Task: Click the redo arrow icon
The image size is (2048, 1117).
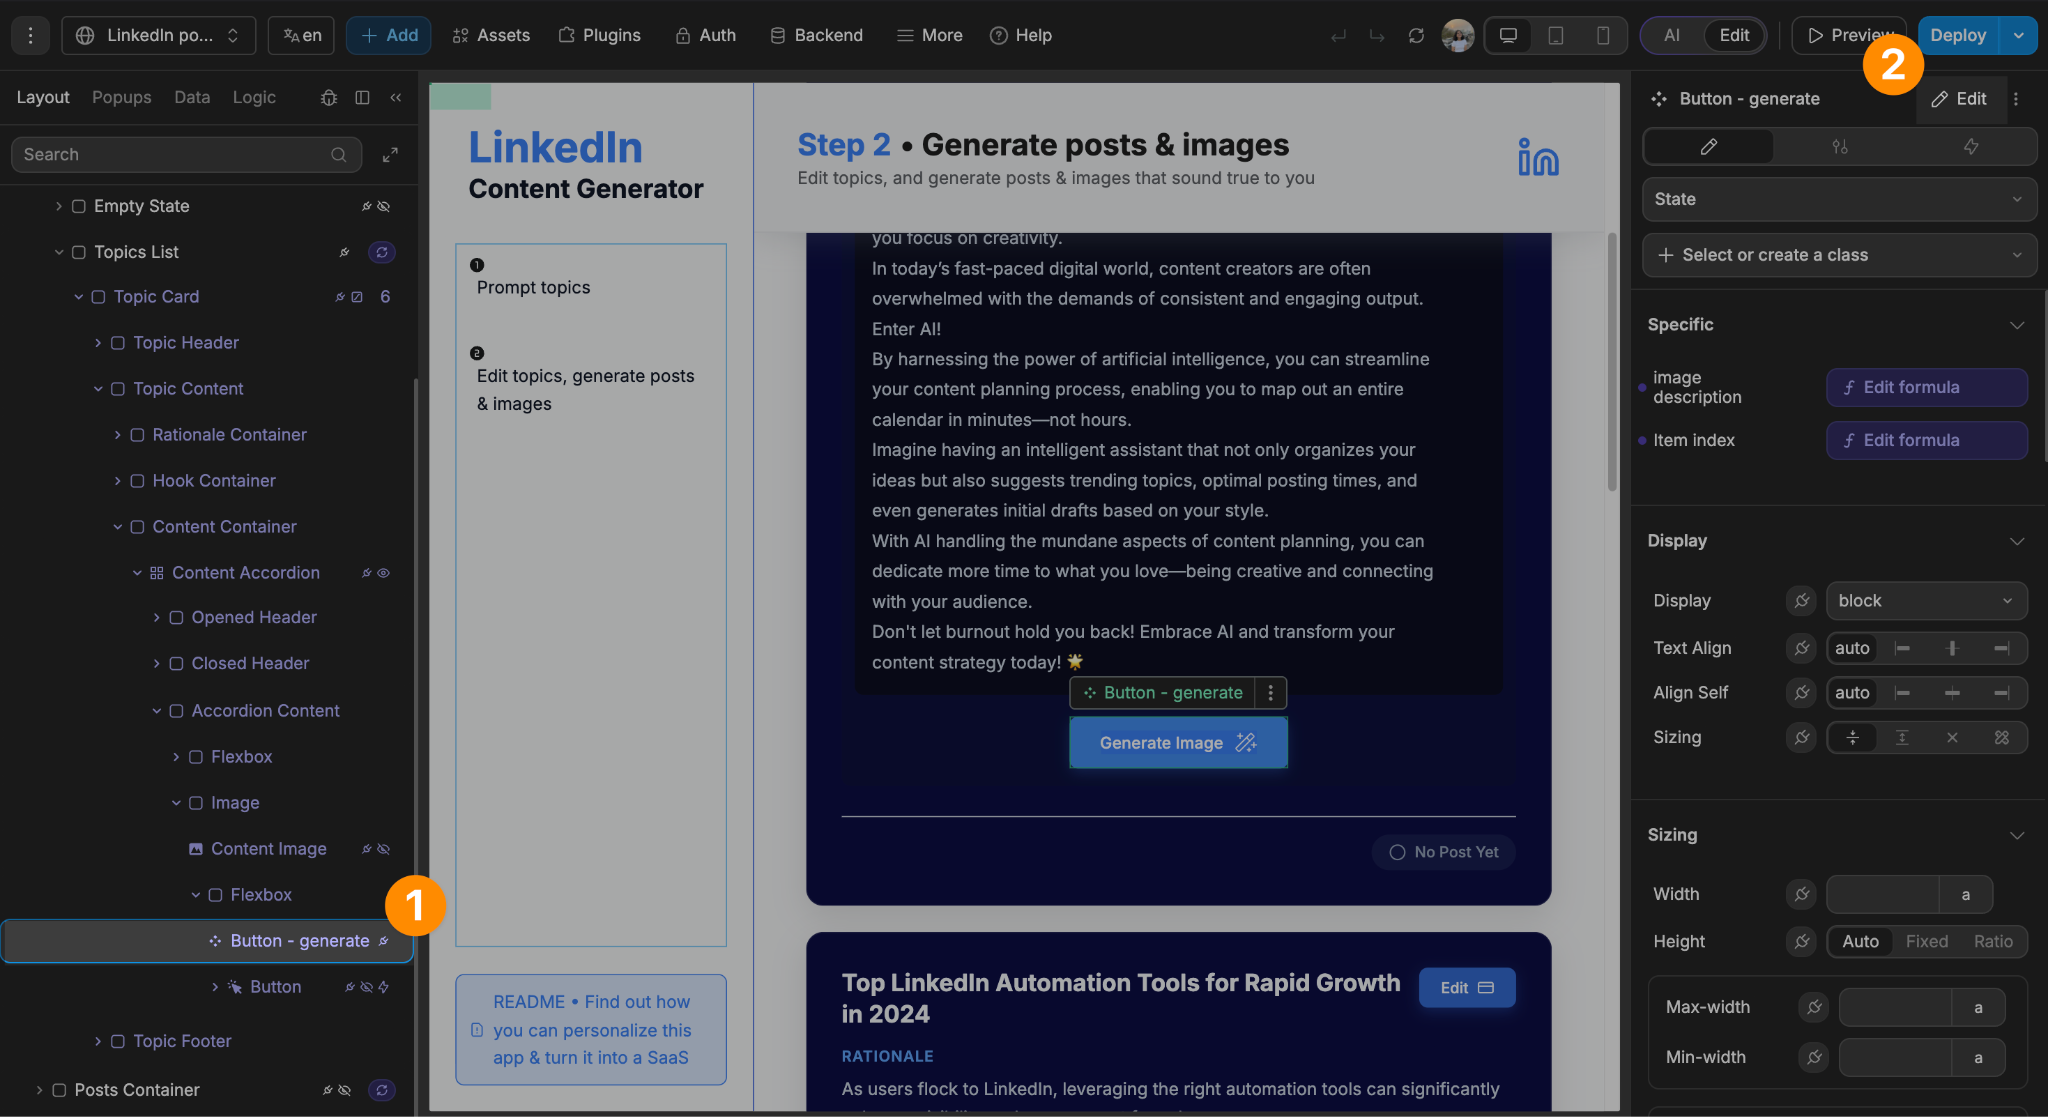Action: [1377, 36]
